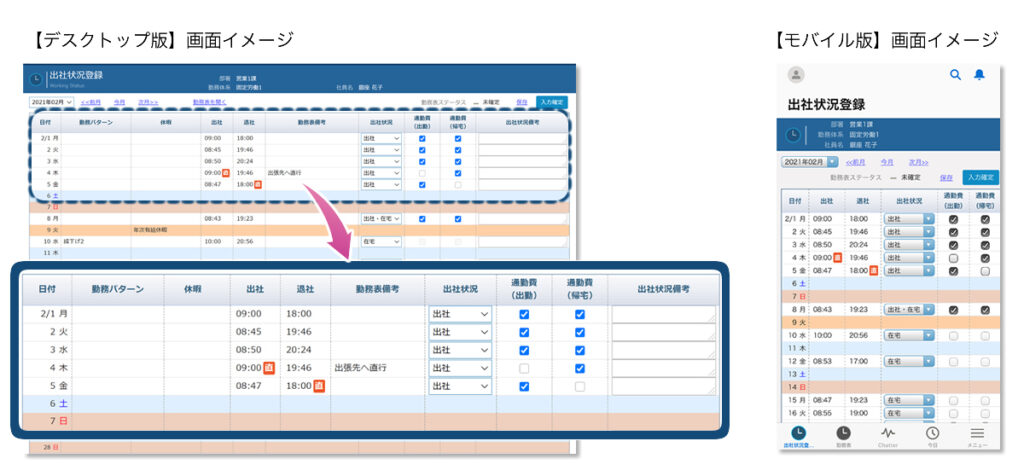Tap the 今日 clock icon in bottom bar
The image size is (1024, 476).
[x=932, y=435]
